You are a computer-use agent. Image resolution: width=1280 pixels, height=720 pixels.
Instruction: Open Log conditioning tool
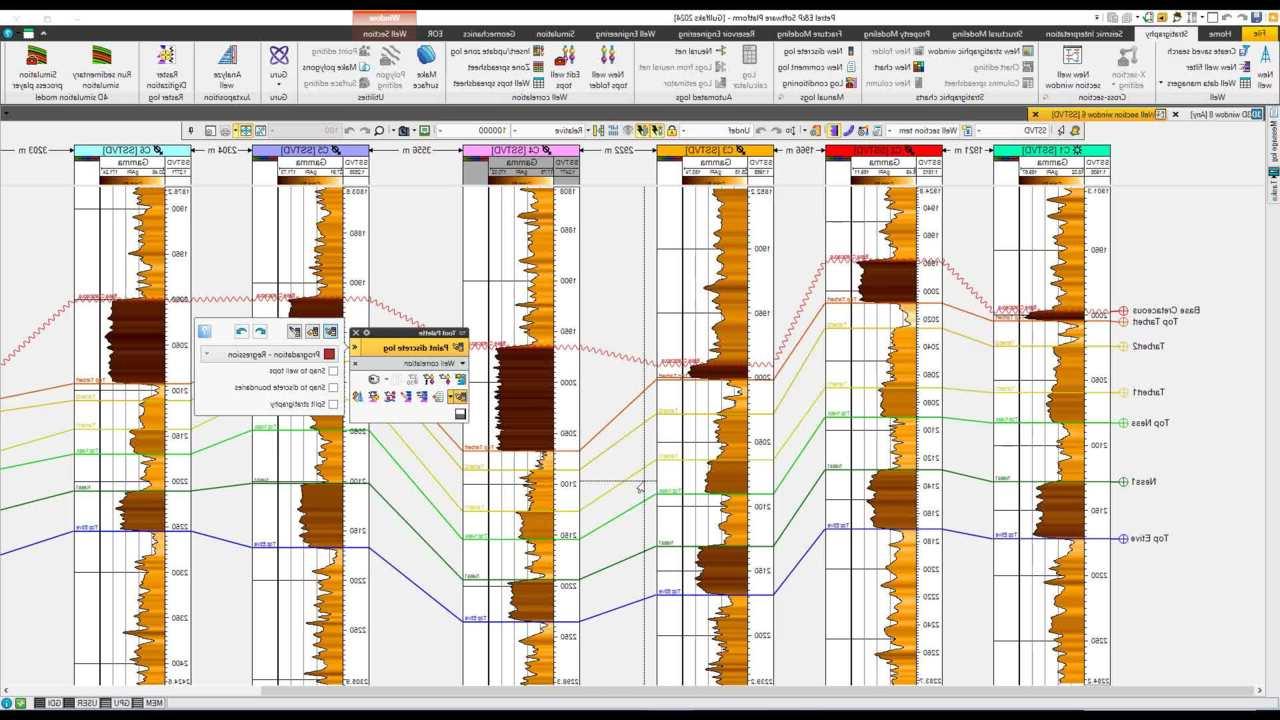[x=821, y=83]
